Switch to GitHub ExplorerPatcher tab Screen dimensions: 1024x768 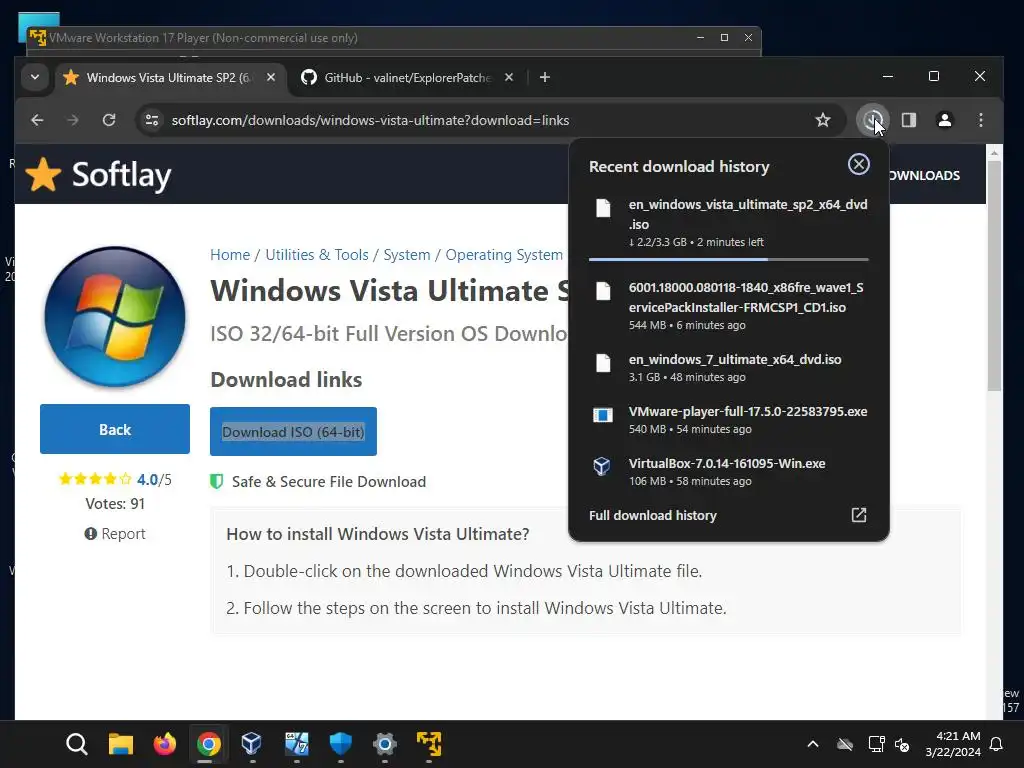[408, 78]
